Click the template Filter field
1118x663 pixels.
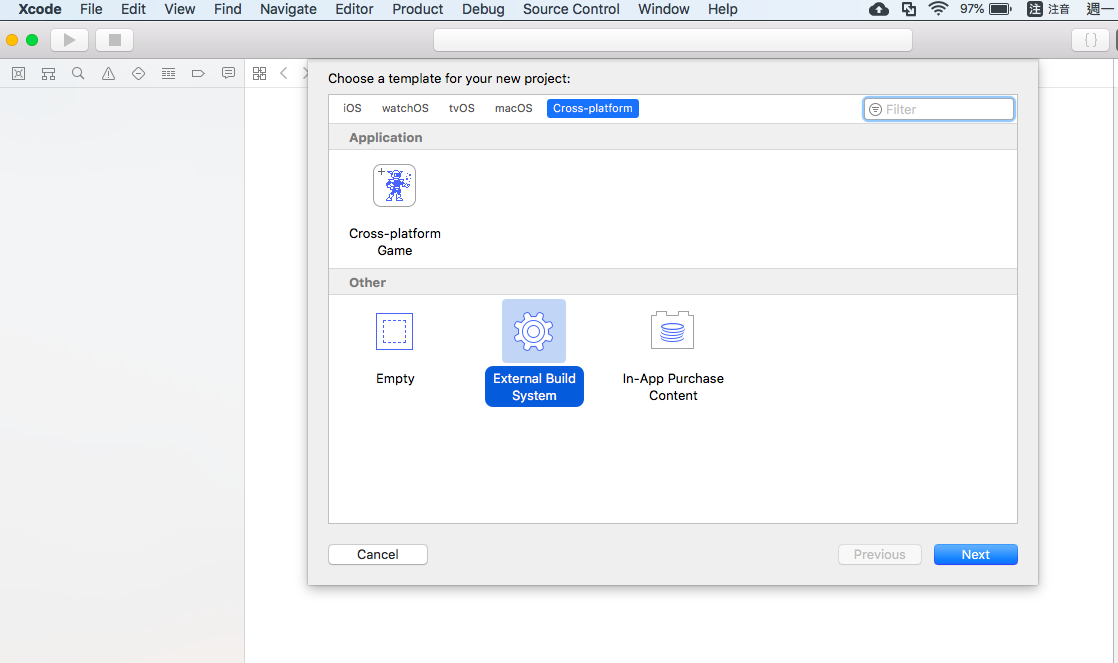[x=938, y=109]
